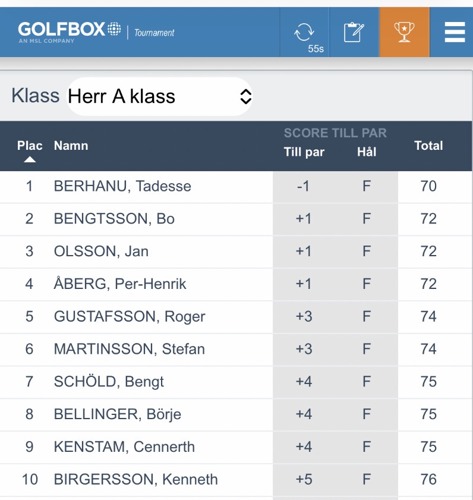Open player KENSTAM, Cennerth
Image resolution: width=473 pixels, height=500 pixels.
pyautogui.click(x=124, y=447)
